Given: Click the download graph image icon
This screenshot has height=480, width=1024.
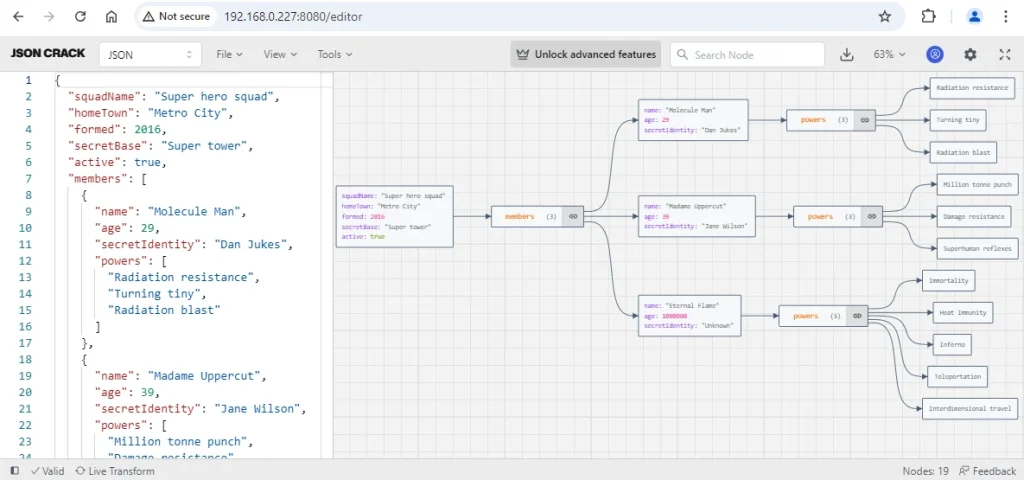Looking at the screenshot, I should click(847, 55).
